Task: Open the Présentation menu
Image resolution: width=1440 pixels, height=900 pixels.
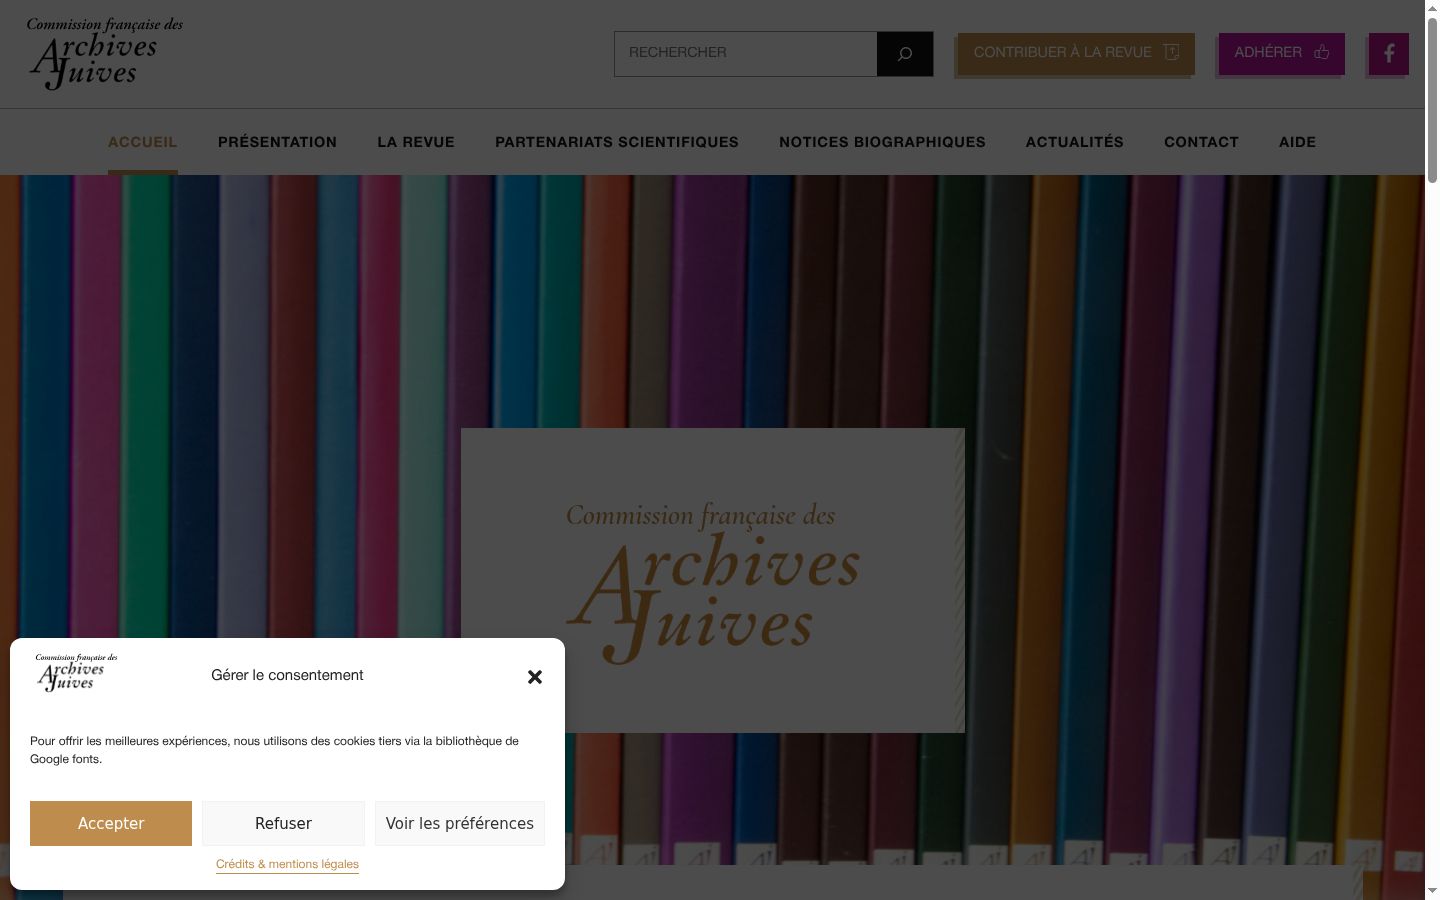Action: tap(277, 142)
